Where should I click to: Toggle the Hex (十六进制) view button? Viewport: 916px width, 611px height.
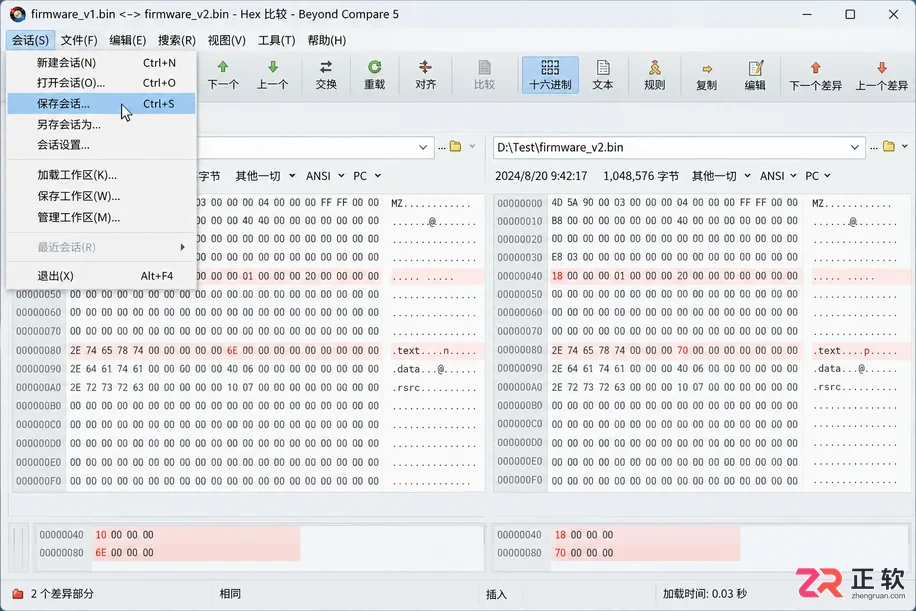[x=550, y=74]
